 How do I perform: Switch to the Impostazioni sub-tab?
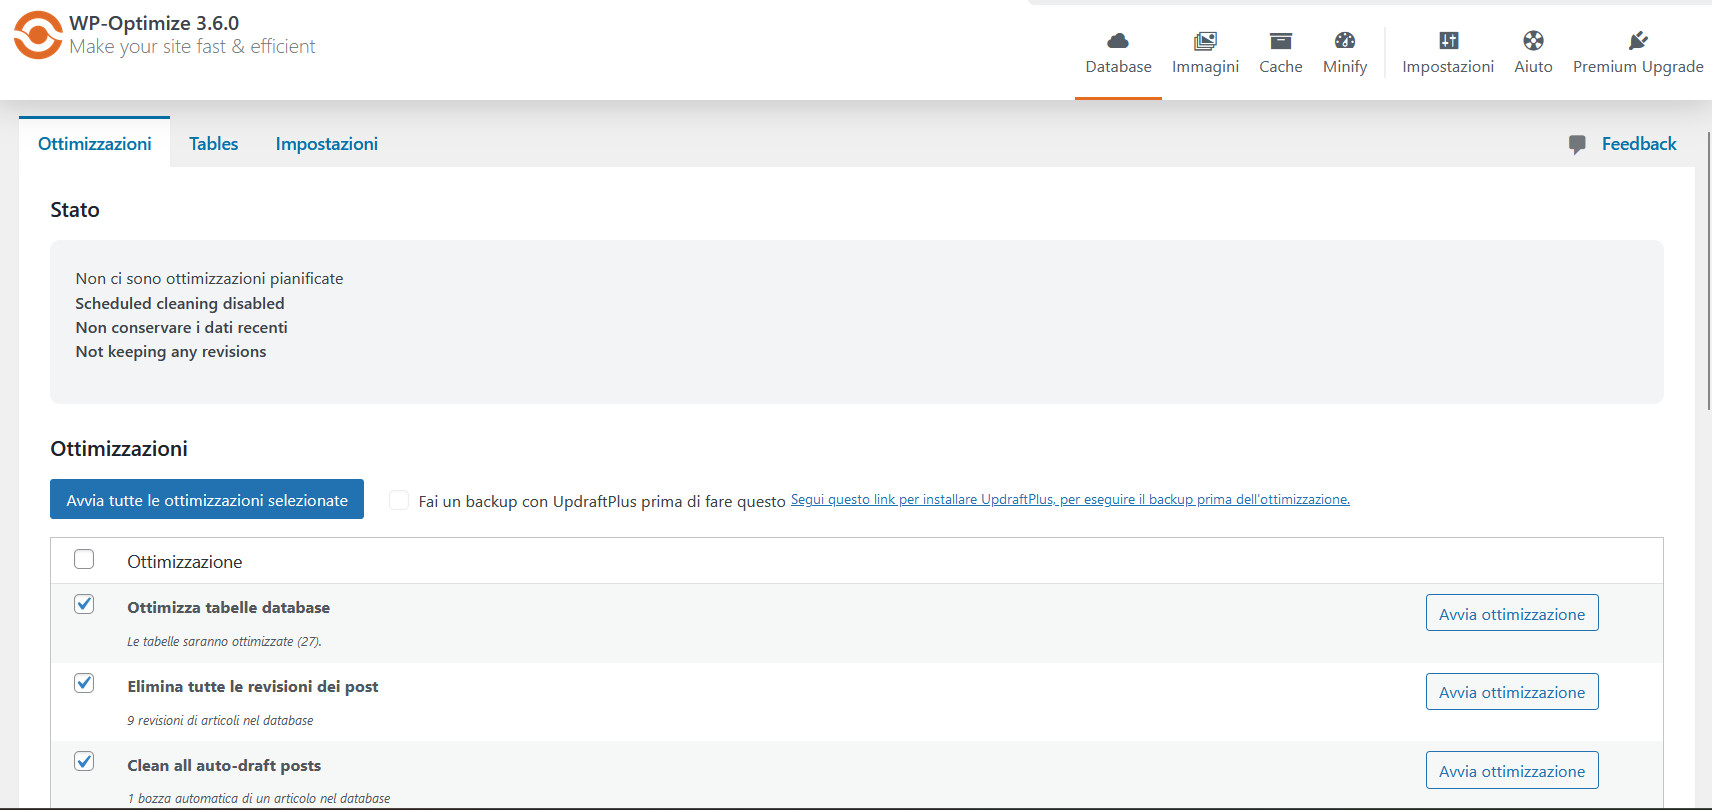tap(326, 144)
